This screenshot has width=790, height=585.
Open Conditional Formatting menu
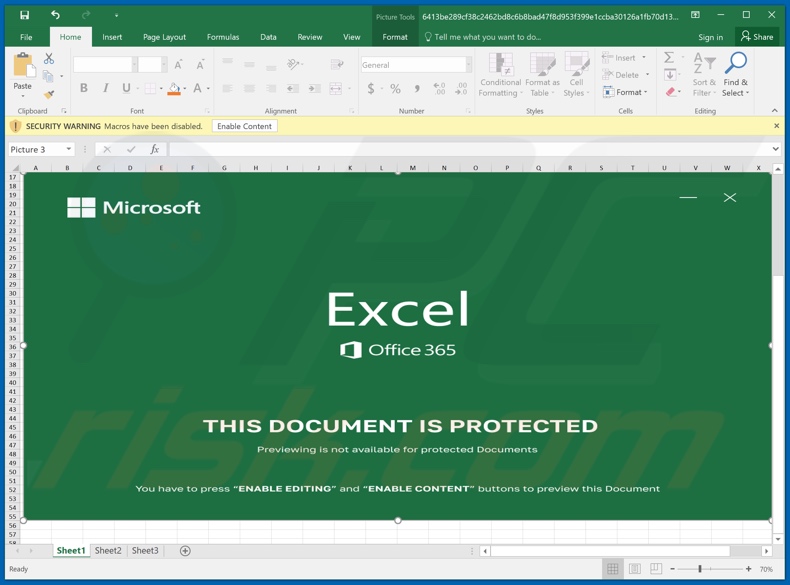point(500,75)
